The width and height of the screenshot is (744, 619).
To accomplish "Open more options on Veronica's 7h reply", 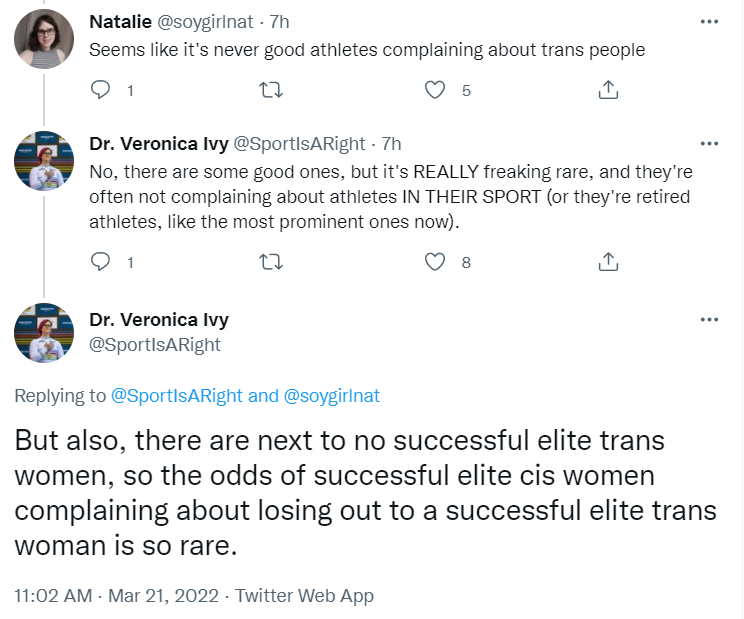I will pyautogui.click(x=709, y=144).
